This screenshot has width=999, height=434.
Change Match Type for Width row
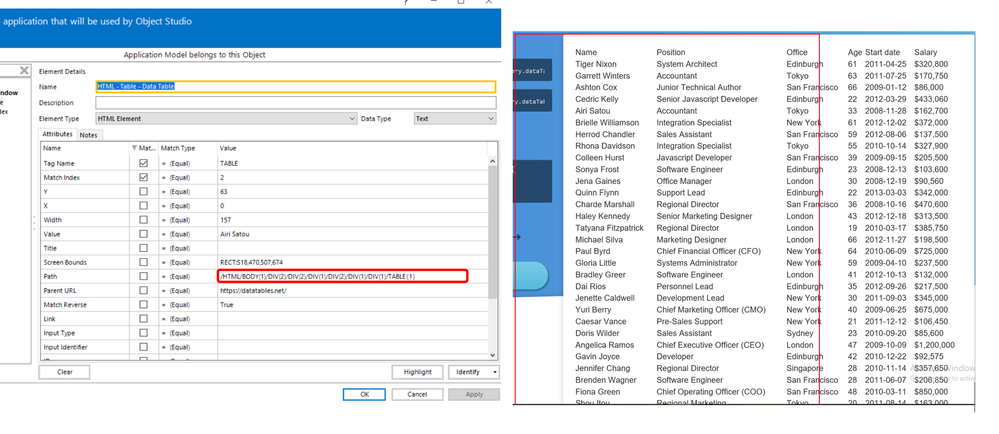tap(187, 220)
